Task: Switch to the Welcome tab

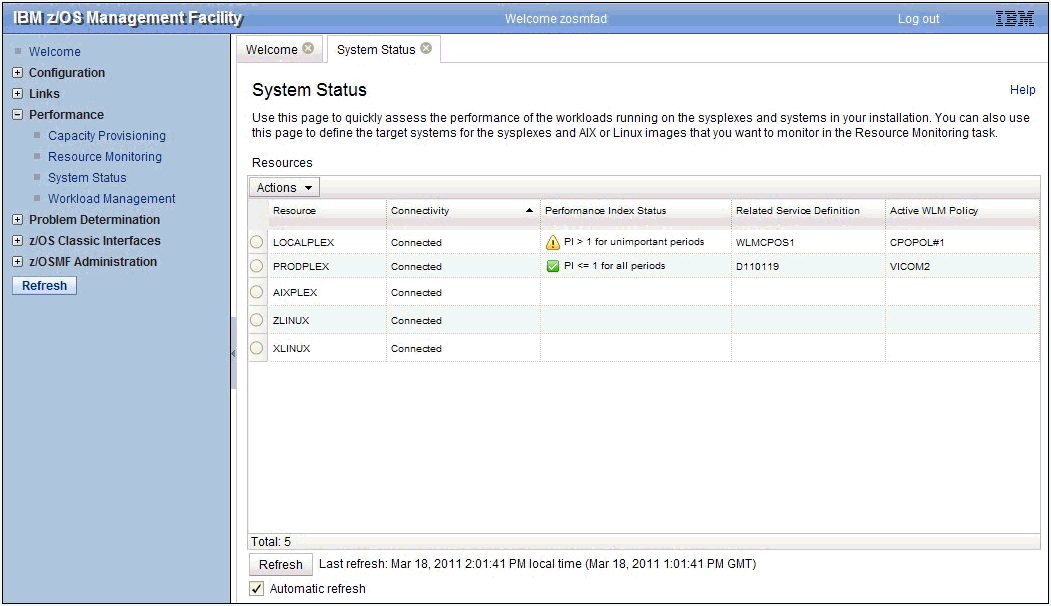Action: click(x=274, y=48)
